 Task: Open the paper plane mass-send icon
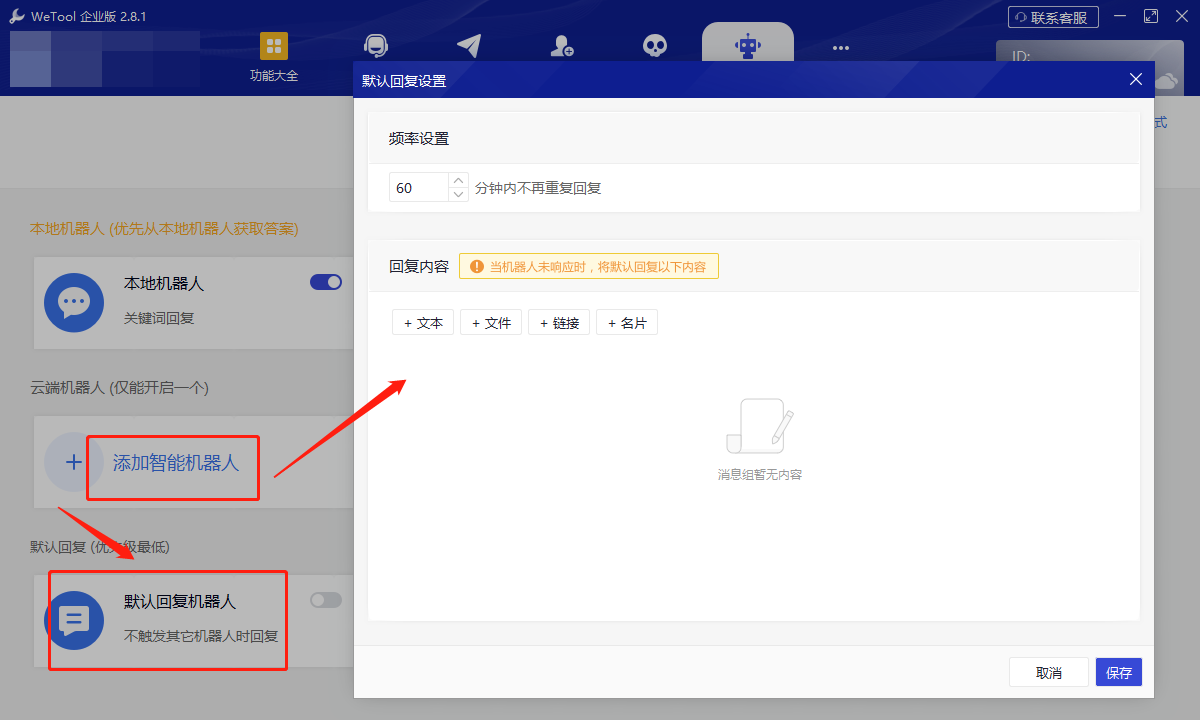(468, 46)
